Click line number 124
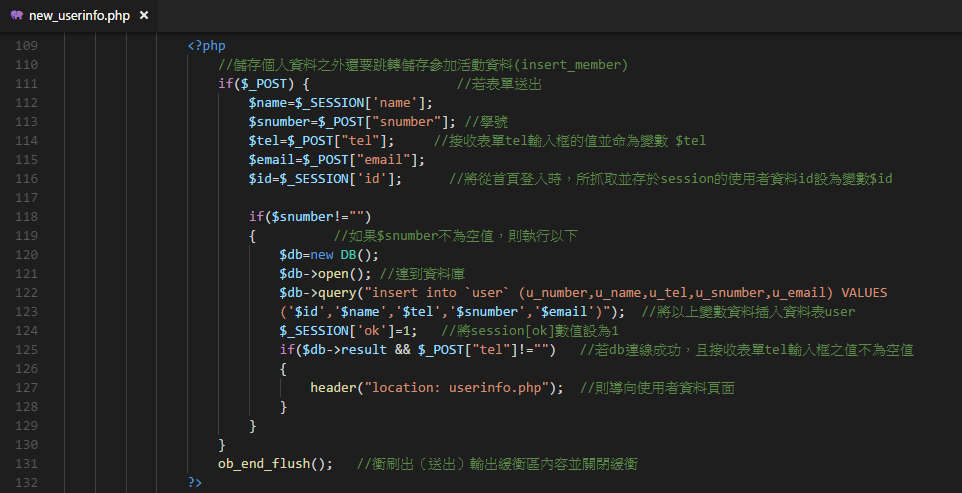This screenshot has width=962, height=493. pyautogui.click(x=26, y=331)
